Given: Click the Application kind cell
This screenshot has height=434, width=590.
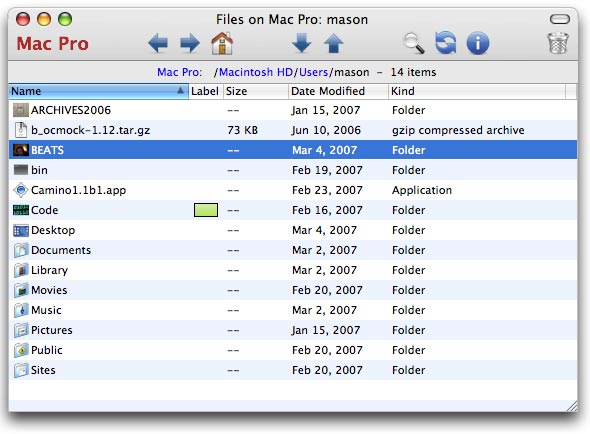Looking at the screenshot, I should [422, 190].
